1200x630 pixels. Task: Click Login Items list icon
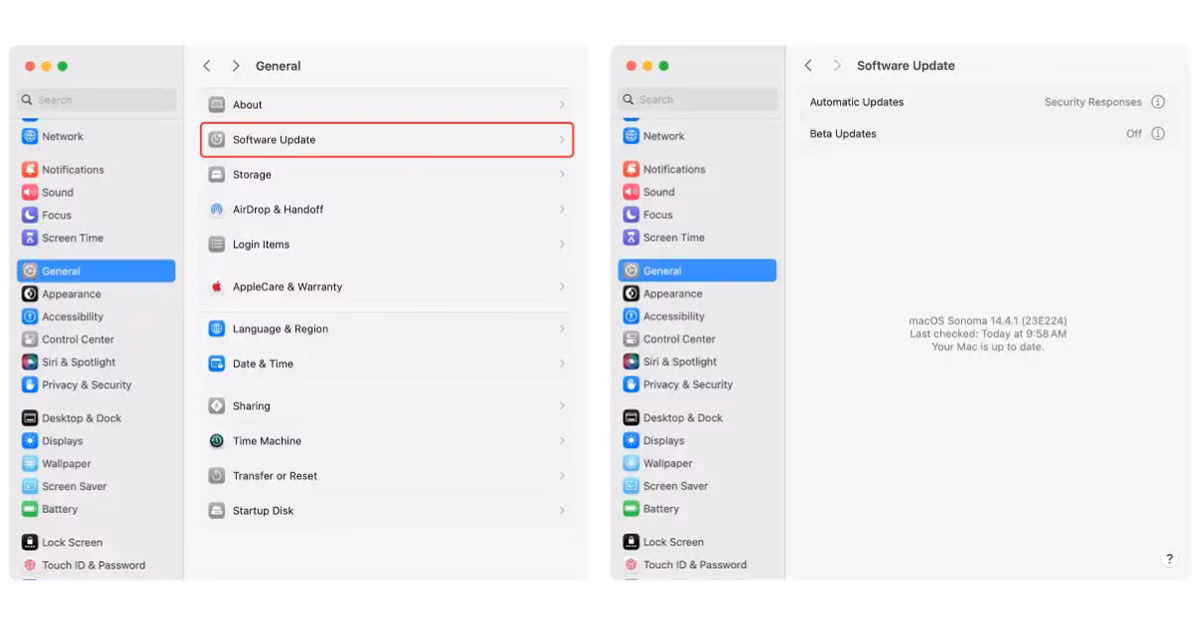[216, 245]
